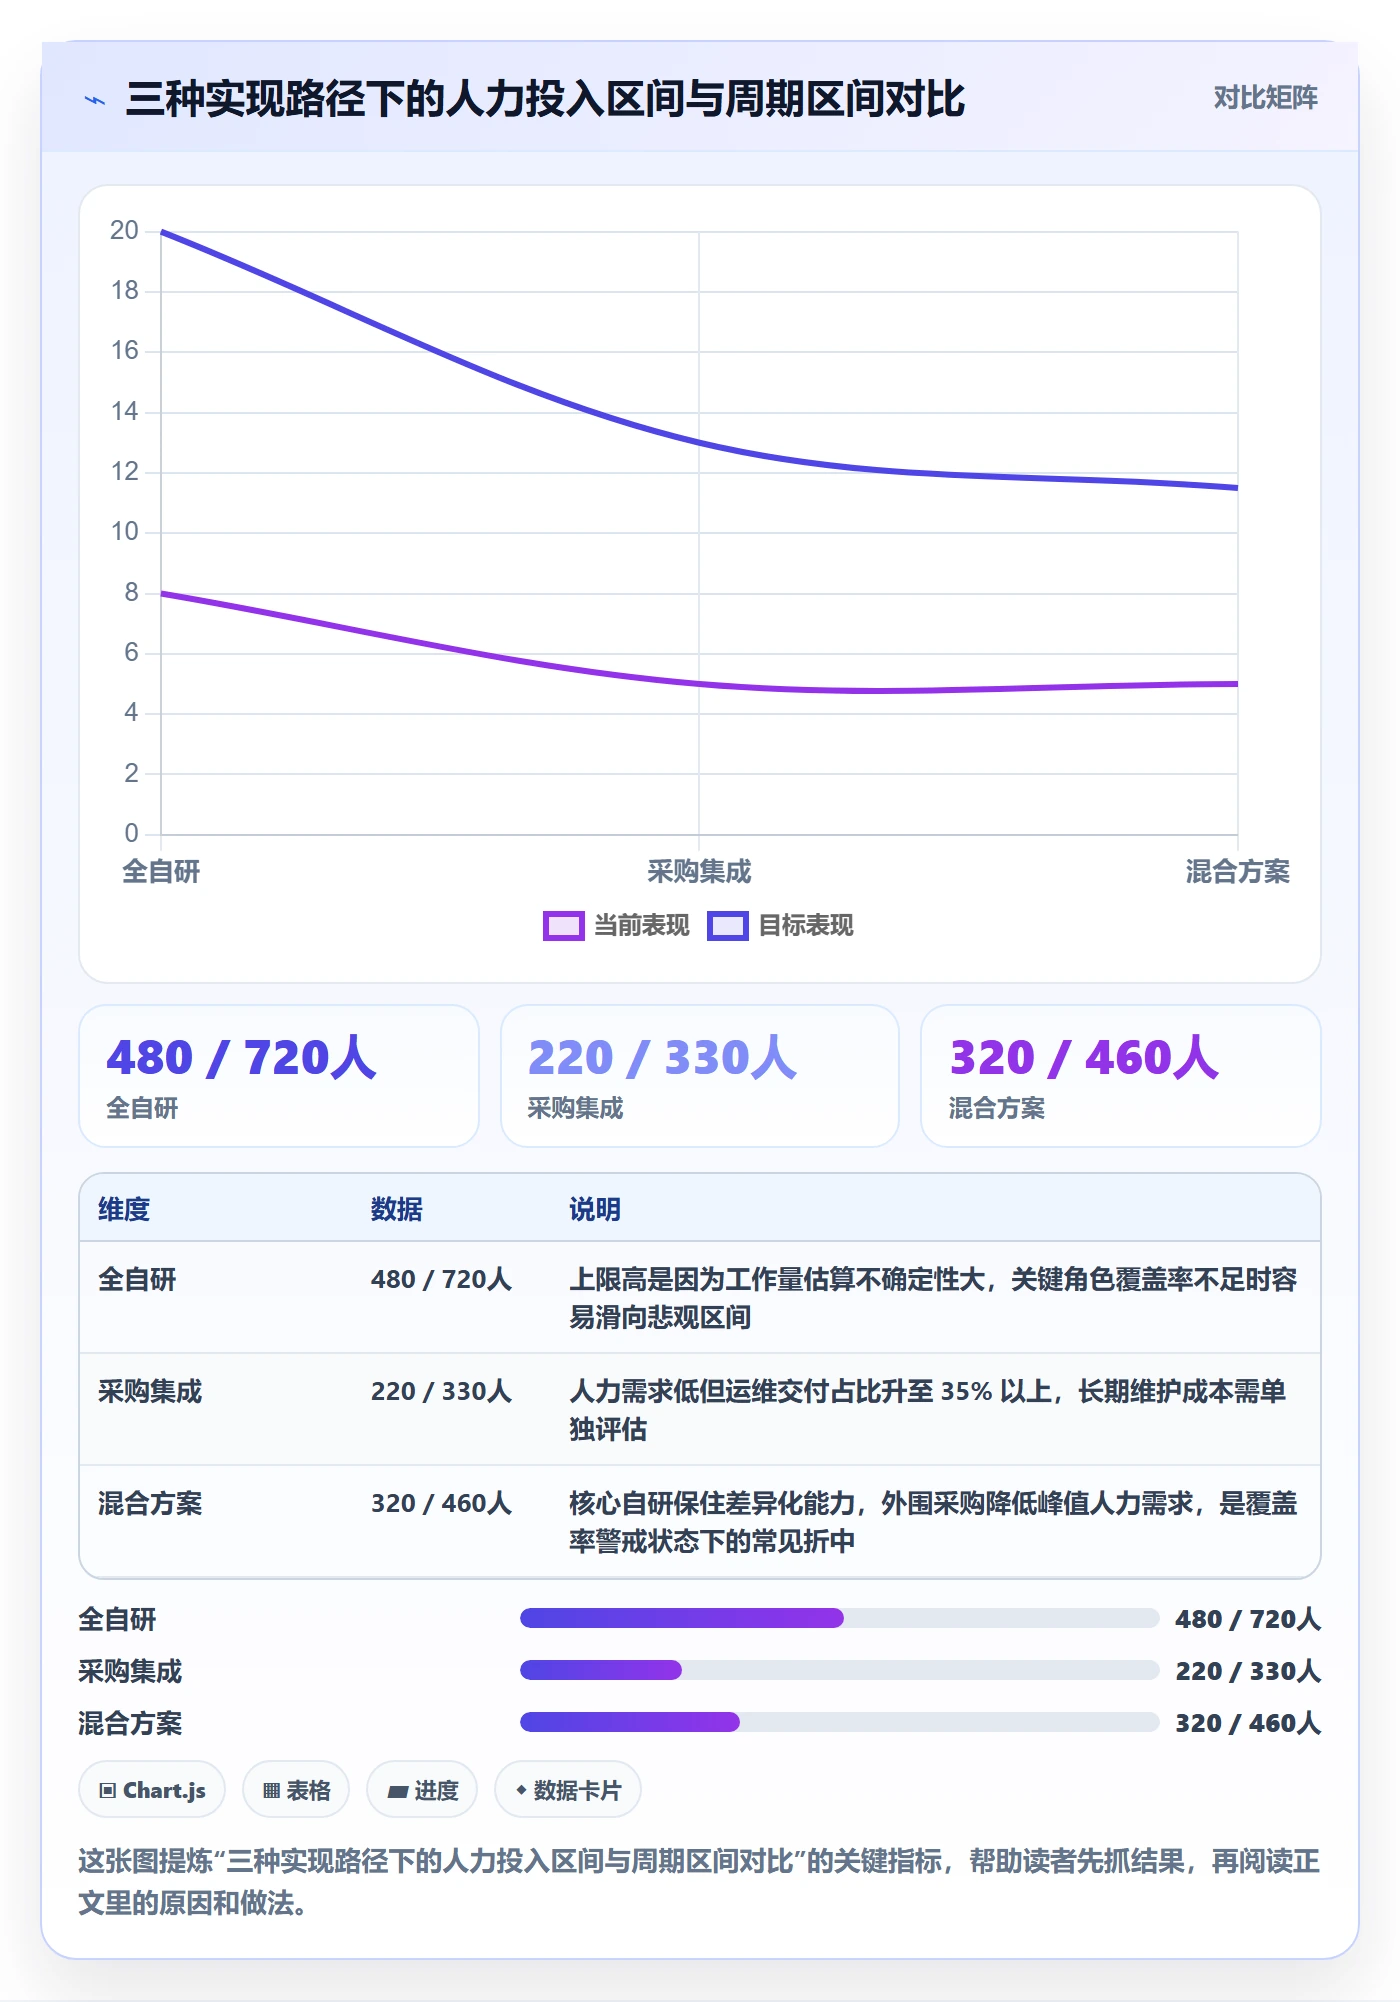Image resolution: width=1400 pixels, height=2002 pixels.
Task: Click the Chart.js chip square icon
Action: 108,1791
